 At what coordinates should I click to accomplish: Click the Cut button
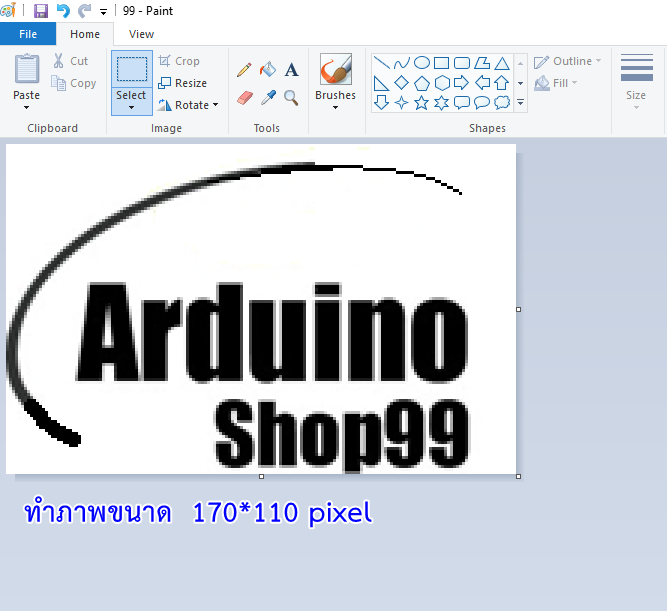coord(71,61)
